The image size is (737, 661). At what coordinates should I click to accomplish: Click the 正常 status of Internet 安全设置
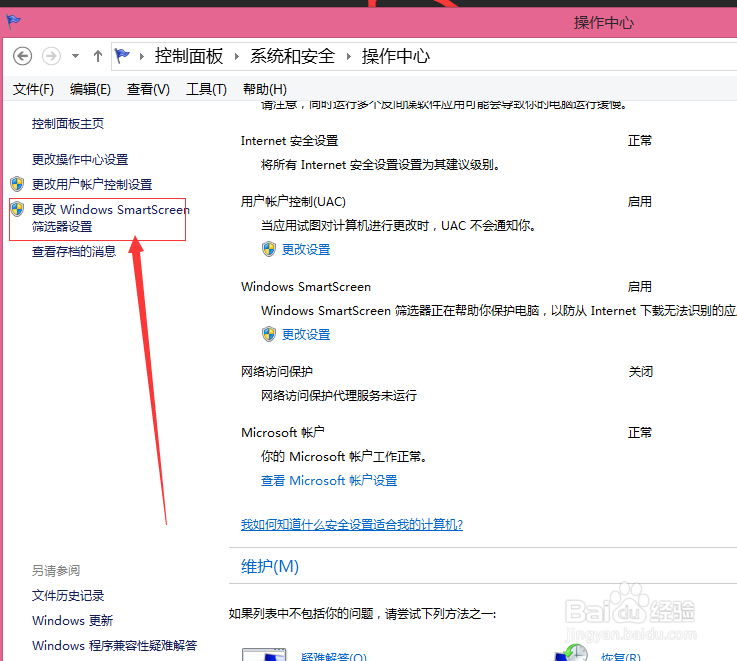640,141
